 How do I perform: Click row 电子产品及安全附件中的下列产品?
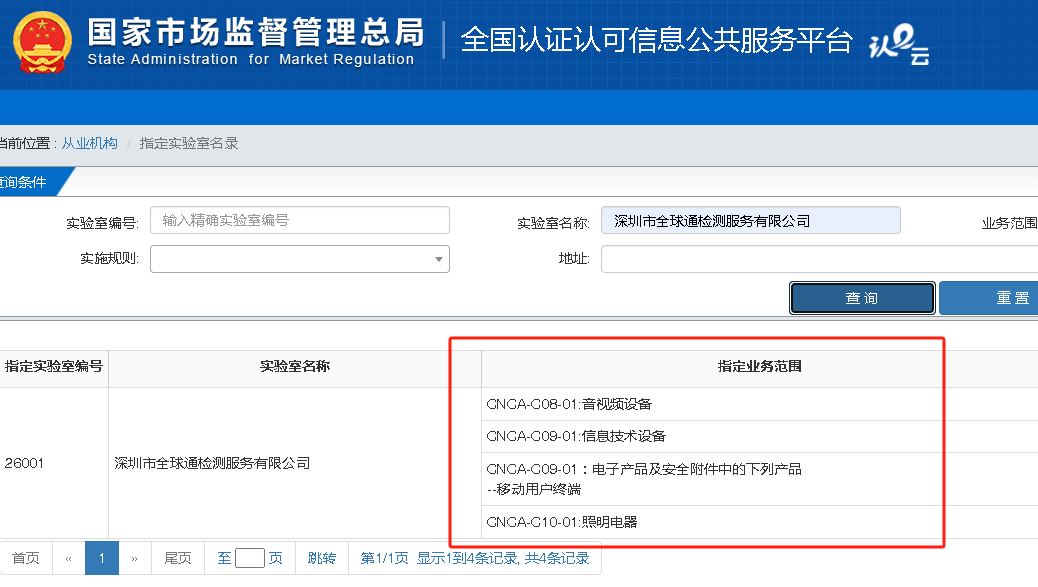click(x=759, y=479)
